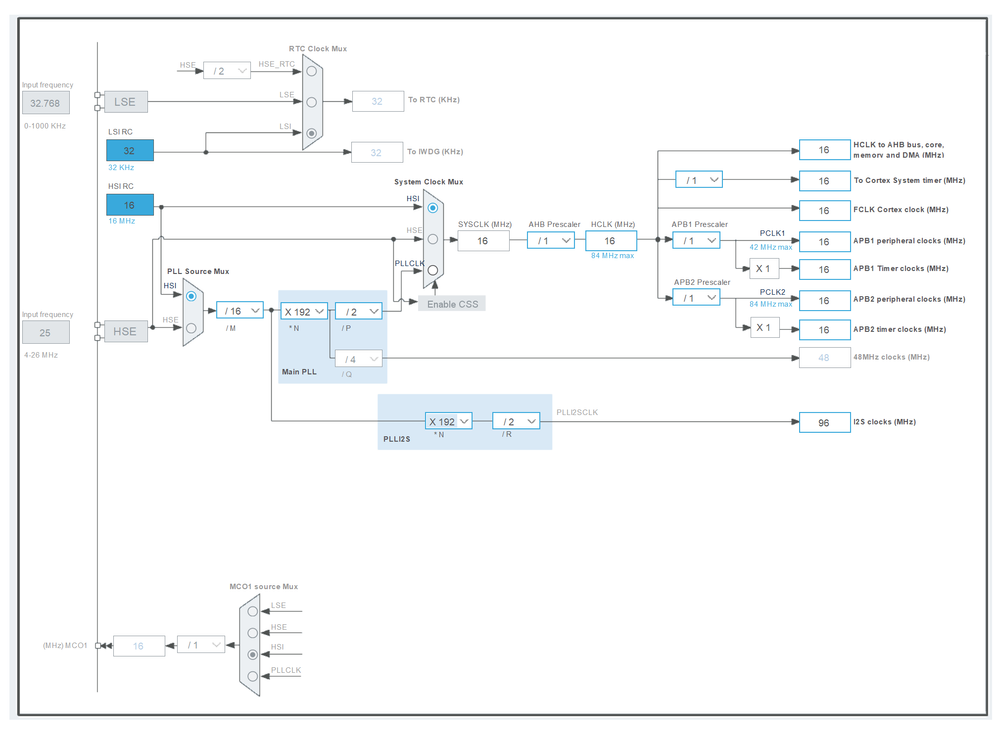Image resolution: width=999 pixels, height=732 pixels.
Task: Open the APB1 Prescaler dropdown
Action: (x=696, y=240)
